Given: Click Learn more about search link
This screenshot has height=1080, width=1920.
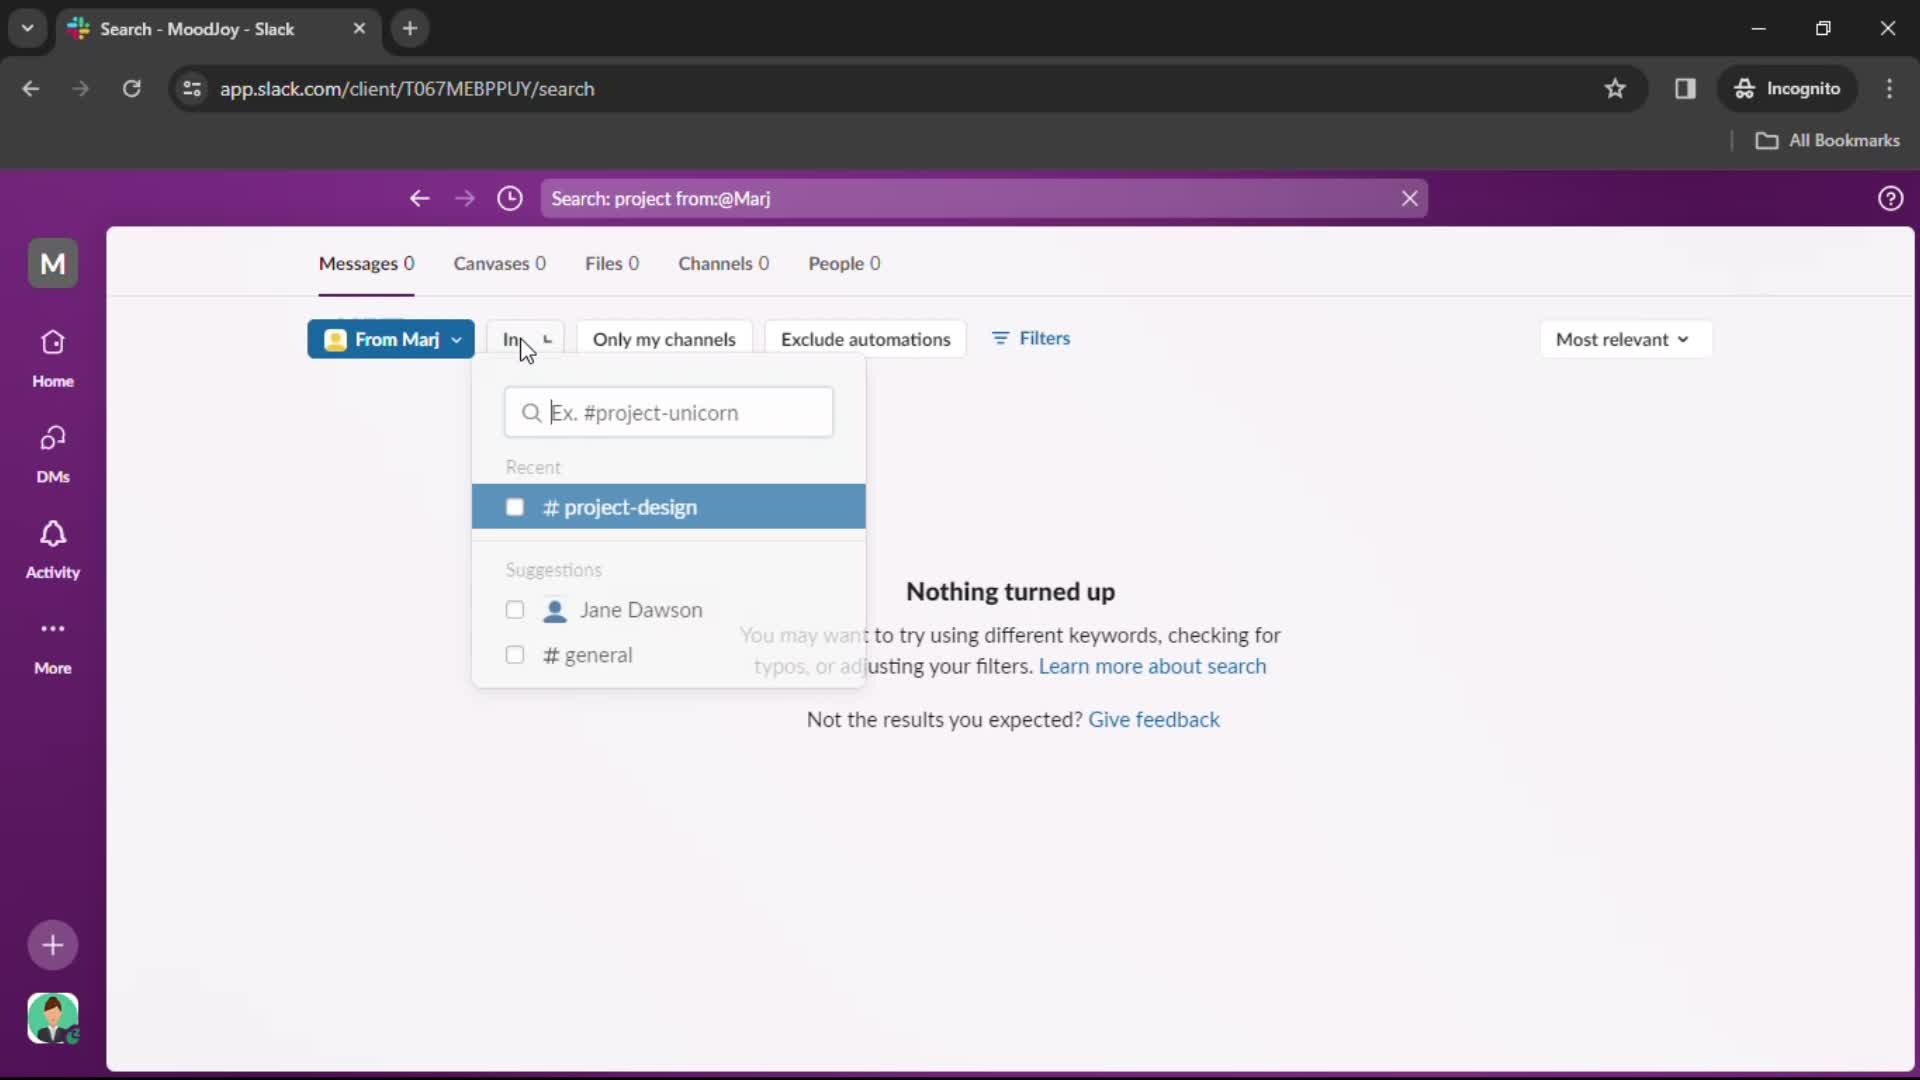Looking at the screenshot, I should (1153, 666).
